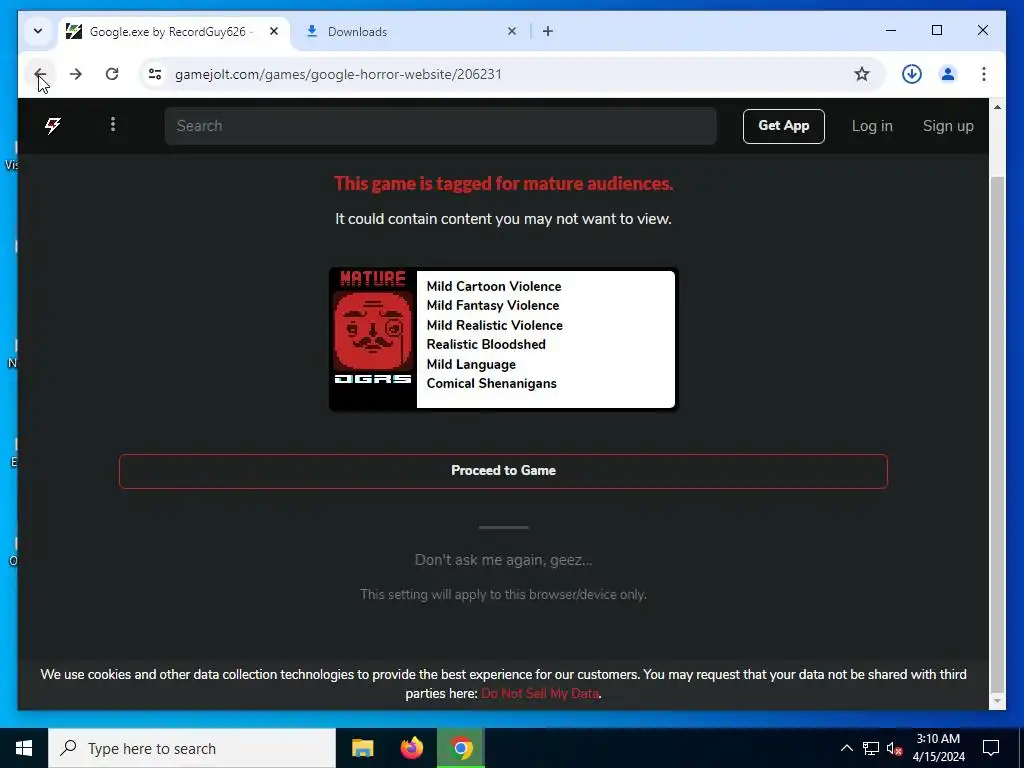Click the address bar URL
The height and width of the screenshot is (768, 1024).
click(x=338, y=74)
